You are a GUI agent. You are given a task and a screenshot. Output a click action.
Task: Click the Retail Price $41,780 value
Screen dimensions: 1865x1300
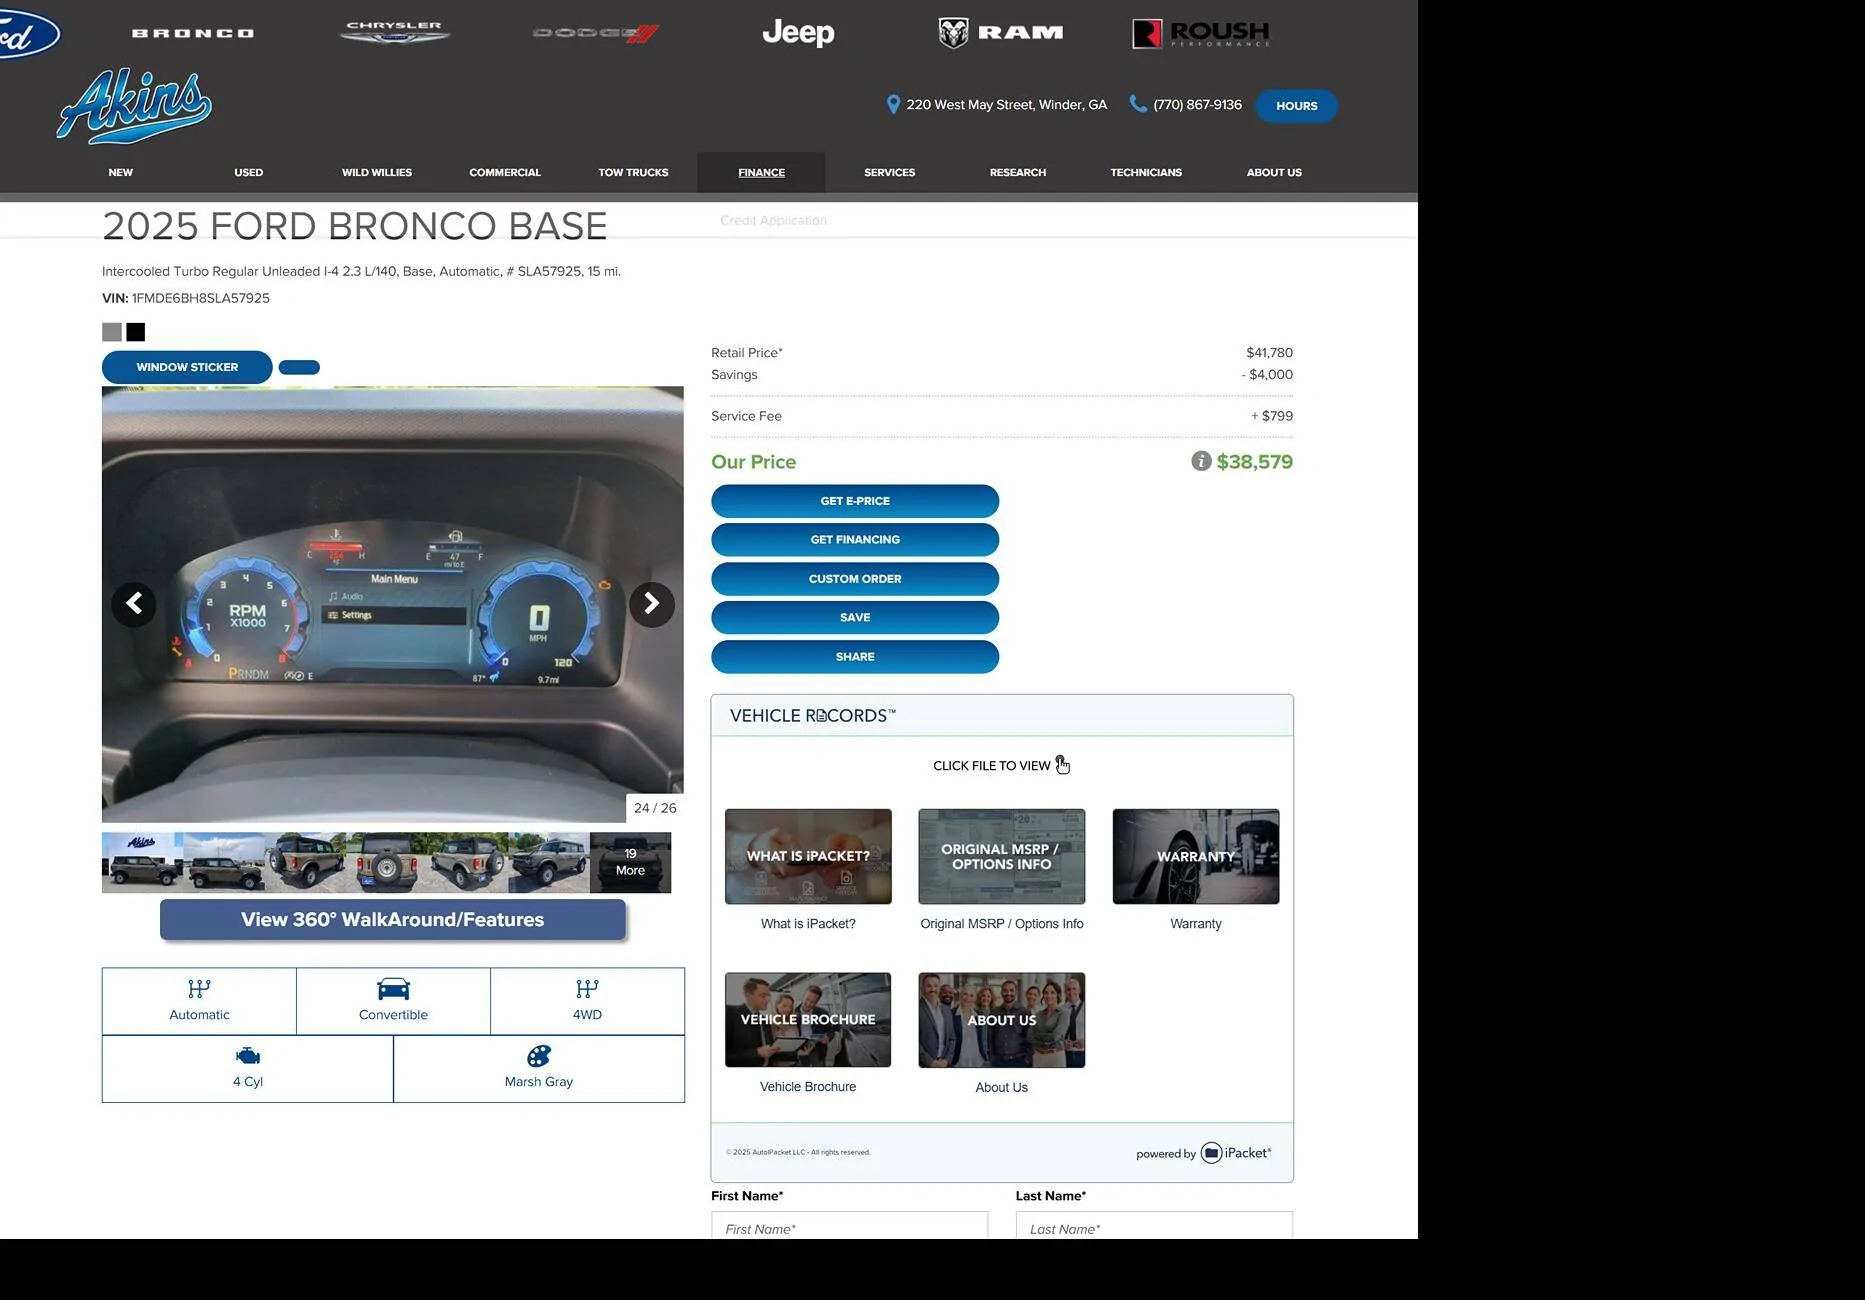[1269, 353]
